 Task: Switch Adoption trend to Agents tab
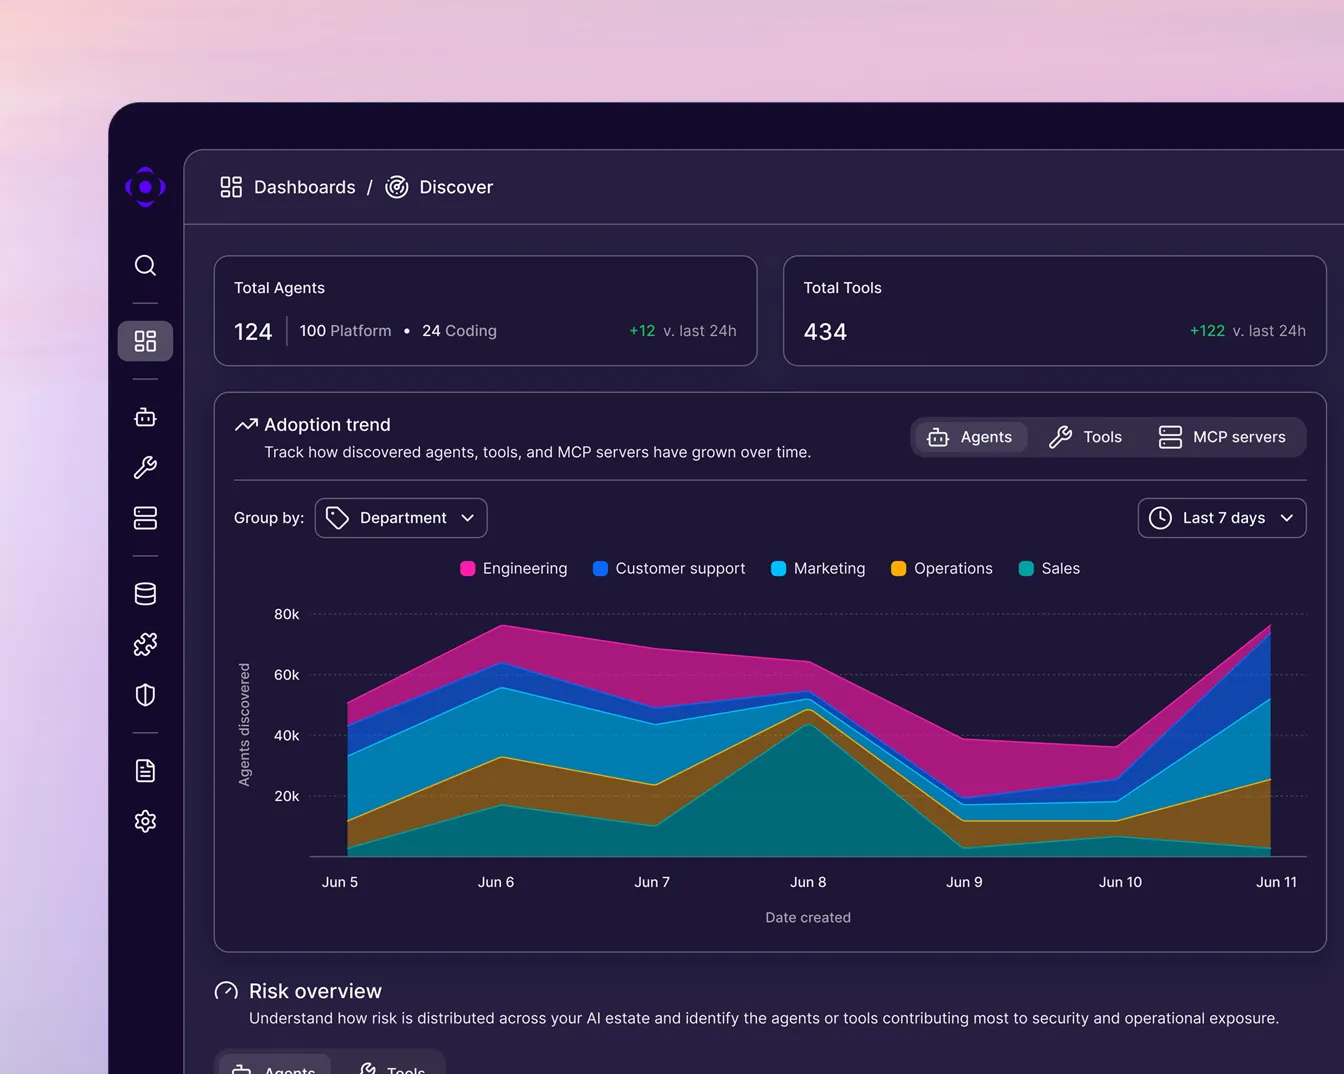(970, 437)
